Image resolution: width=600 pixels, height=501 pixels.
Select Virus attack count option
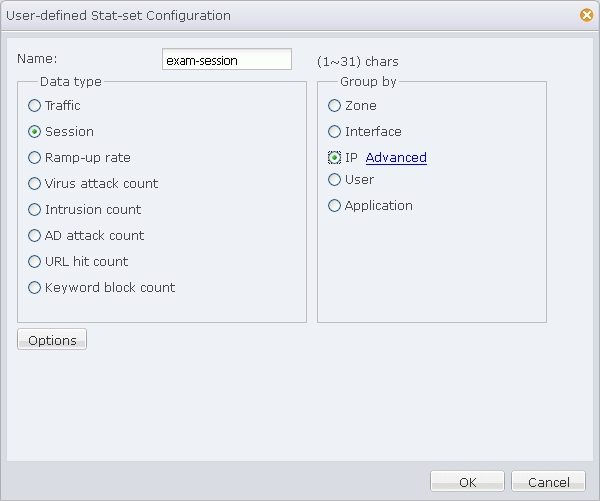pyautogui.click(x=35, y=183)
